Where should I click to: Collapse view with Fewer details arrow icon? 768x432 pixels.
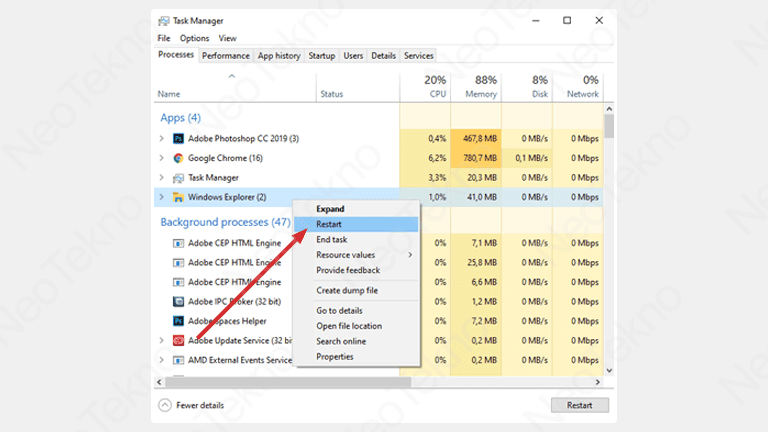[x=165, y=405]
